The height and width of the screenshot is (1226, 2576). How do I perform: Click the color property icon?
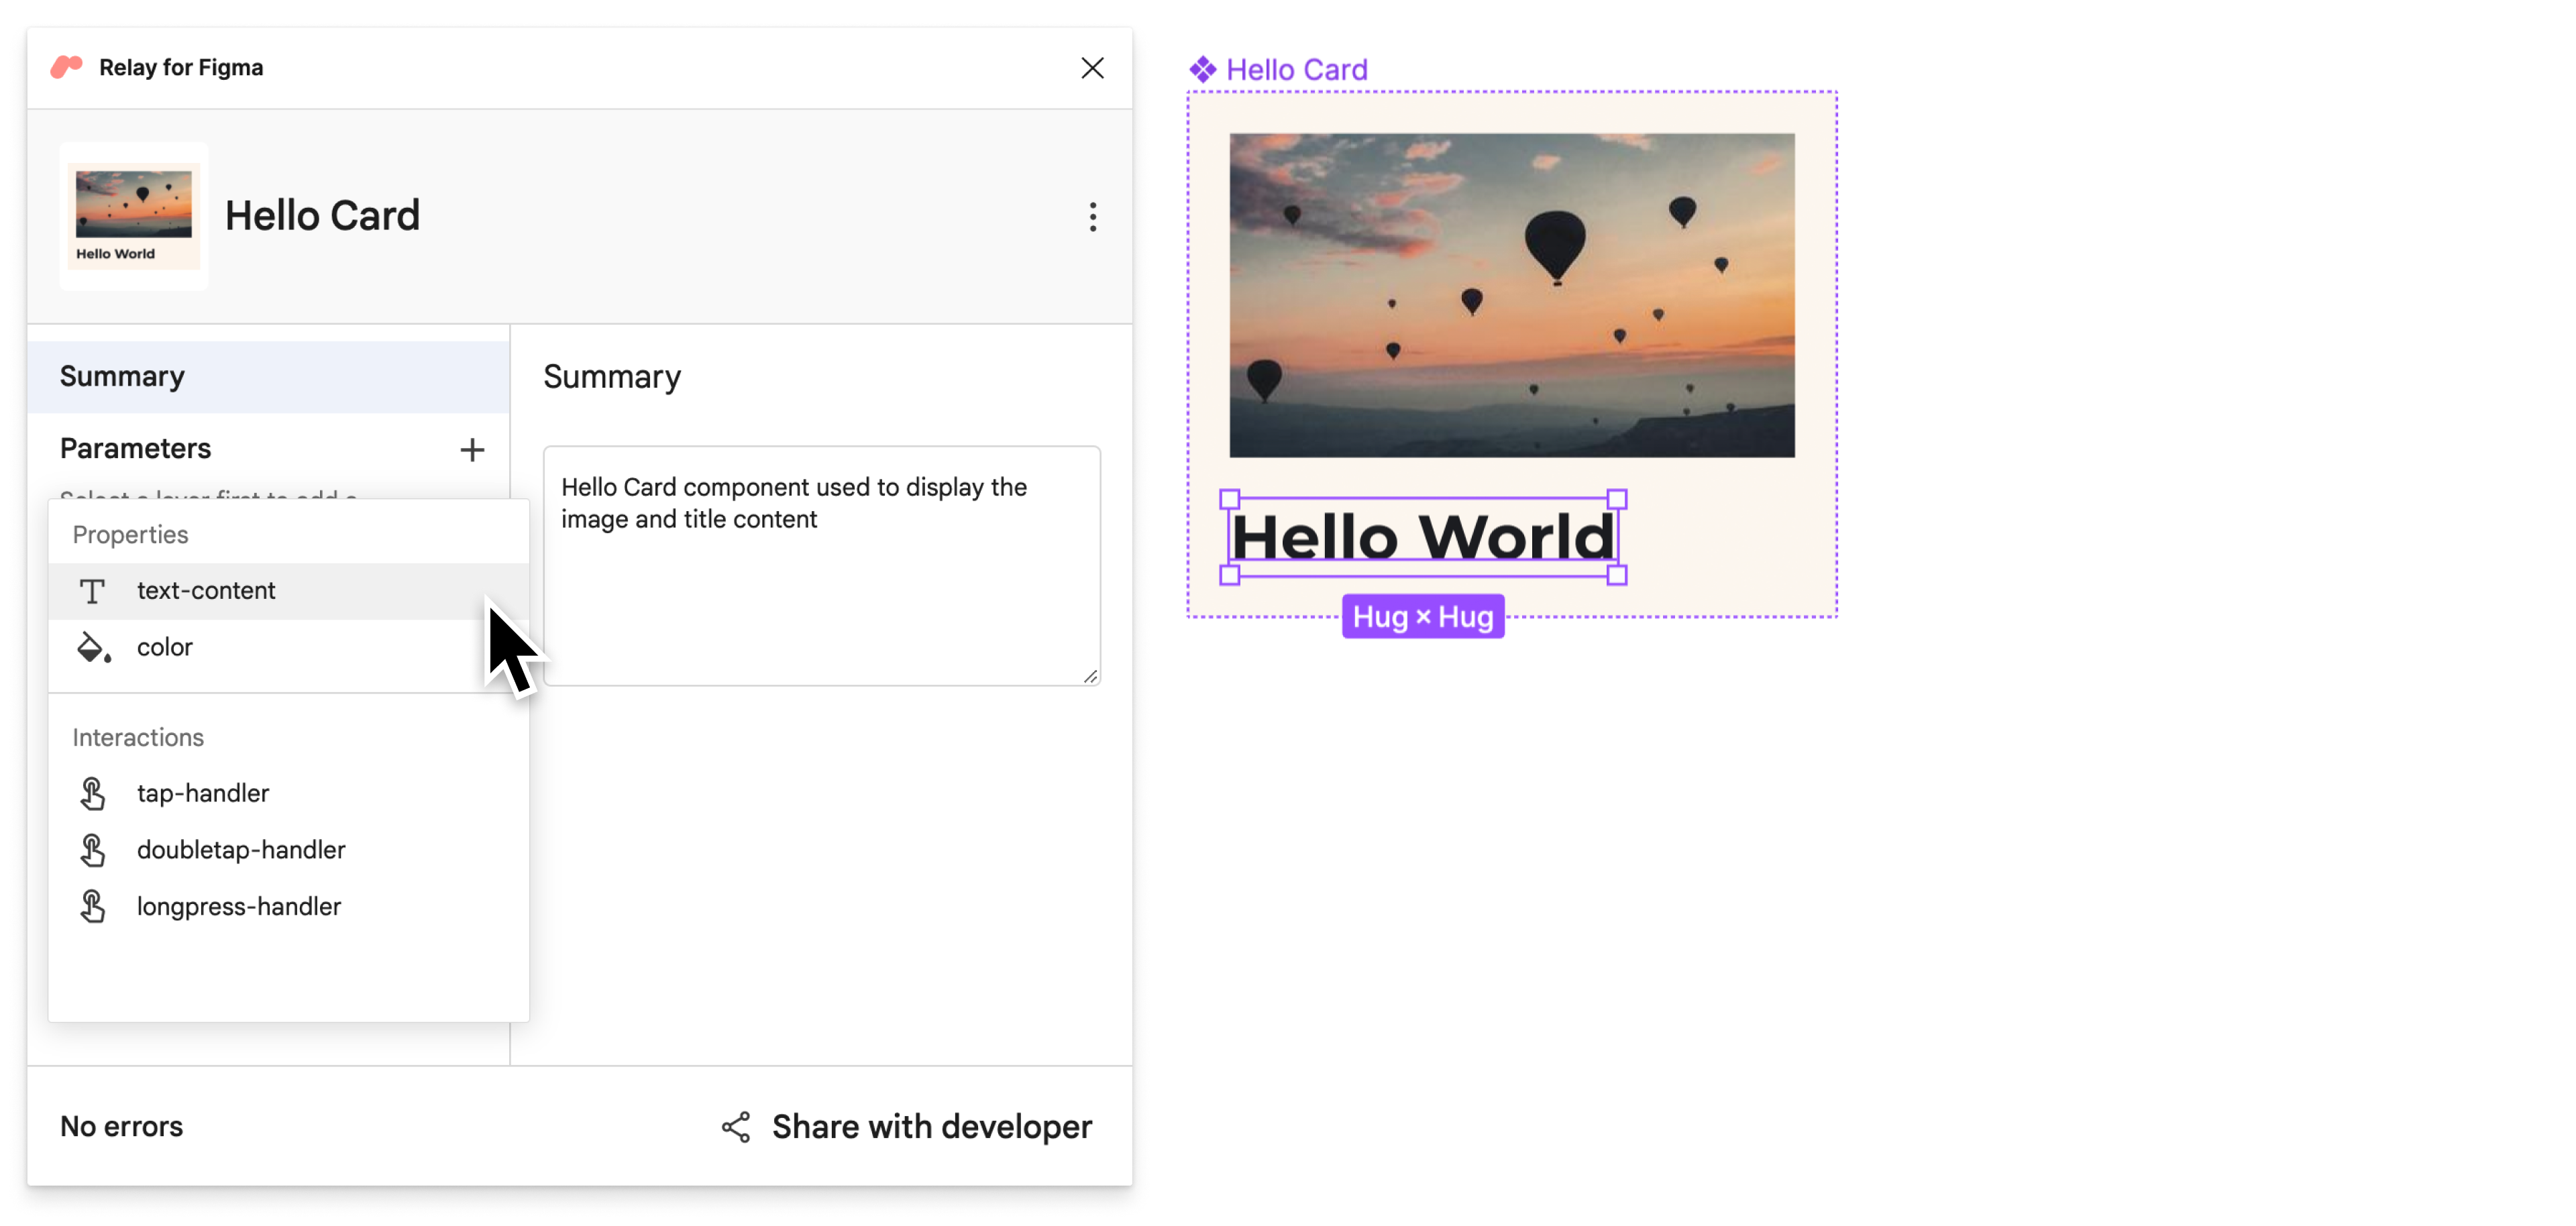(x=94, y=646)
